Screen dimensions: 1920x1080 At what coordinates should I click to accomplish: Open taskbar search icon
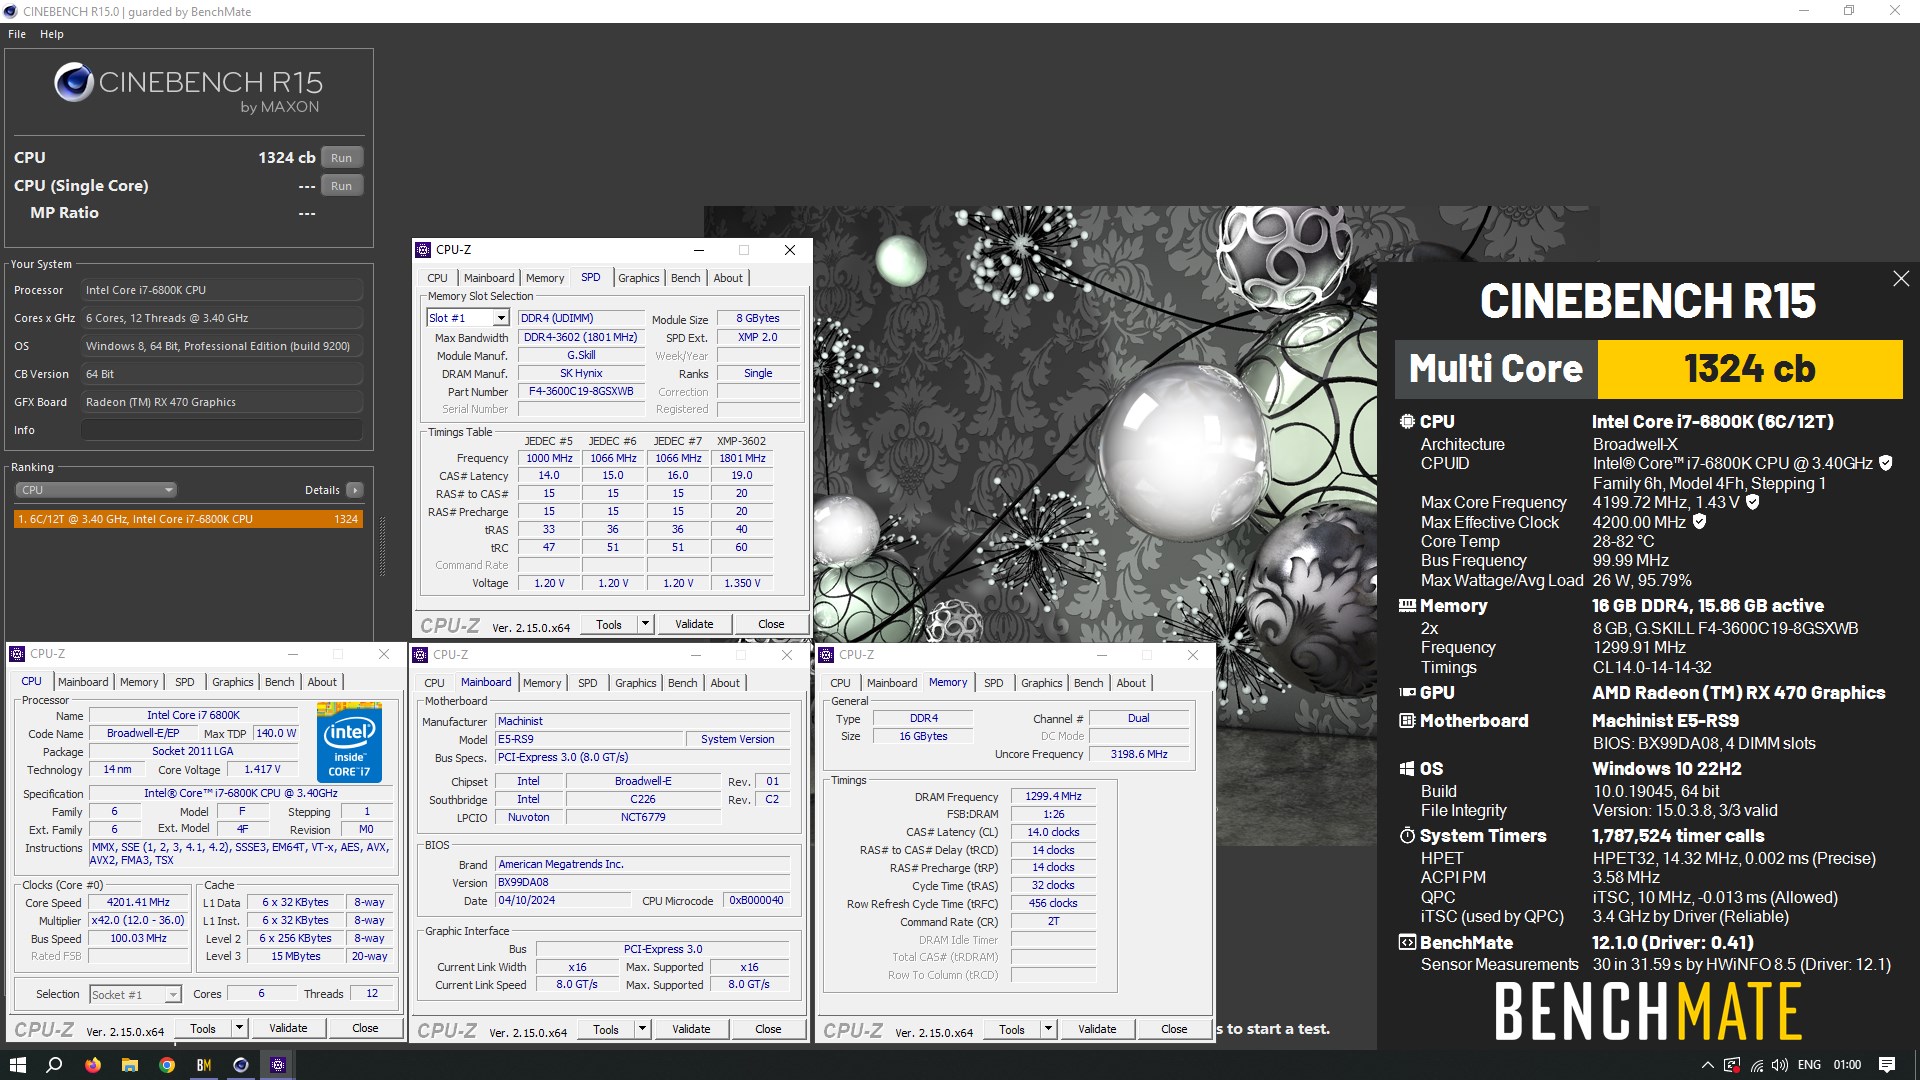point(54,1065)
